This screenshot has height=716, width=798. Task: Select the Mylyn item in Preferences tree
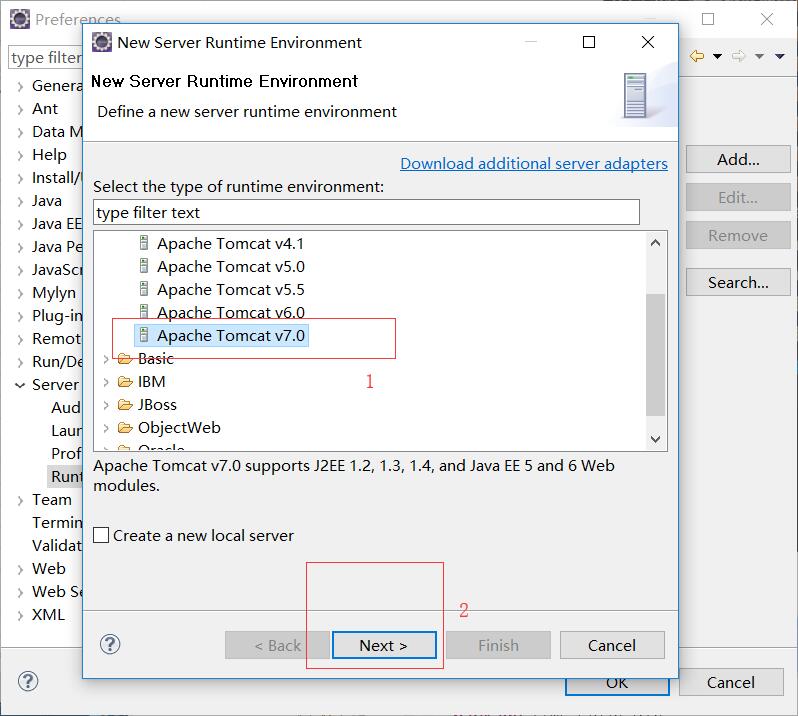coord(53,293)
